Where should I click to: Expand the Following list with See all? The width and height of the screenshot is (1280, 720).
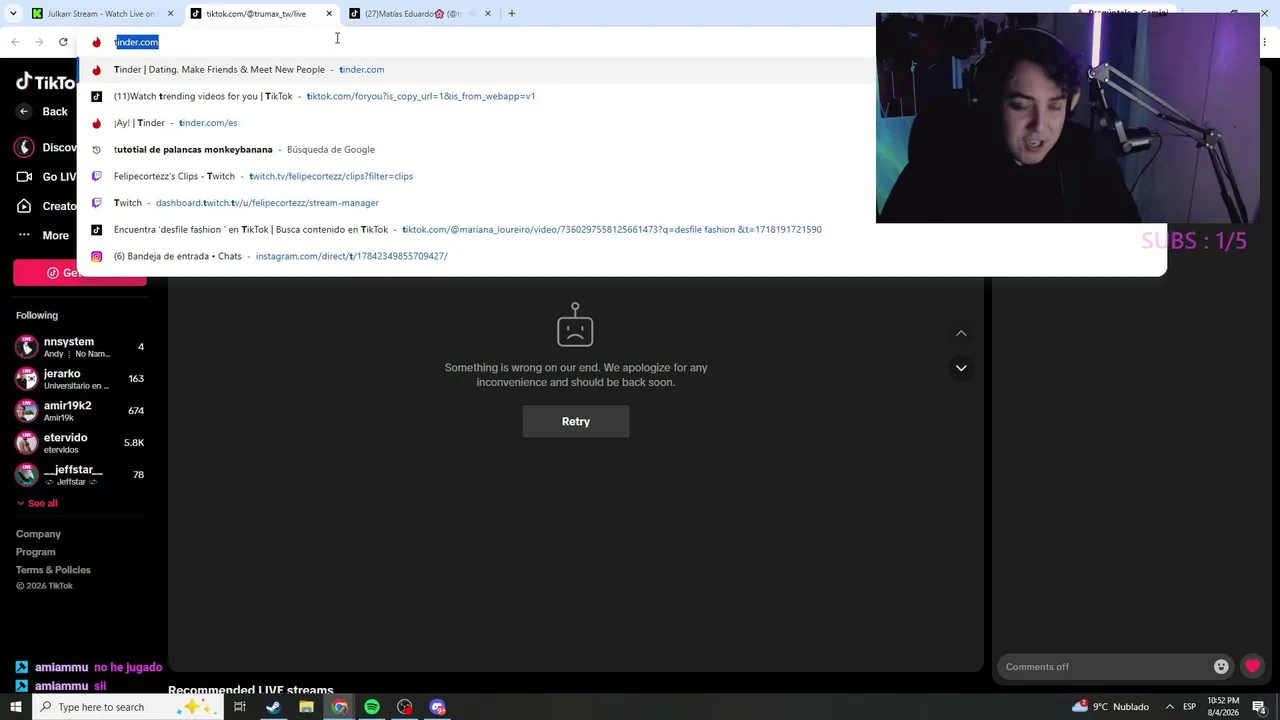(x=37, y=503)
